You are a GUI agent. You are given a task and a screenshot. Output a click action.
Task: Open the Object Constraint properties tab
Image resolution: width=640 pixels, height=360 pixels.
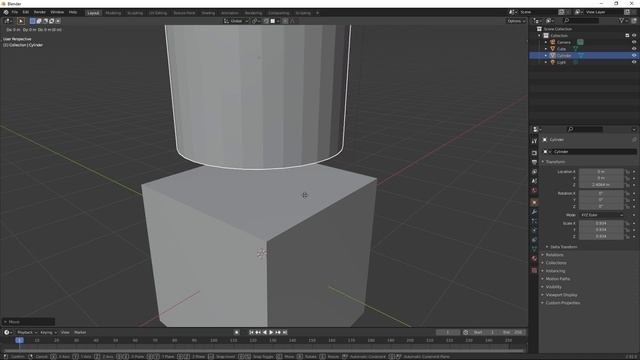pos(534,240)
